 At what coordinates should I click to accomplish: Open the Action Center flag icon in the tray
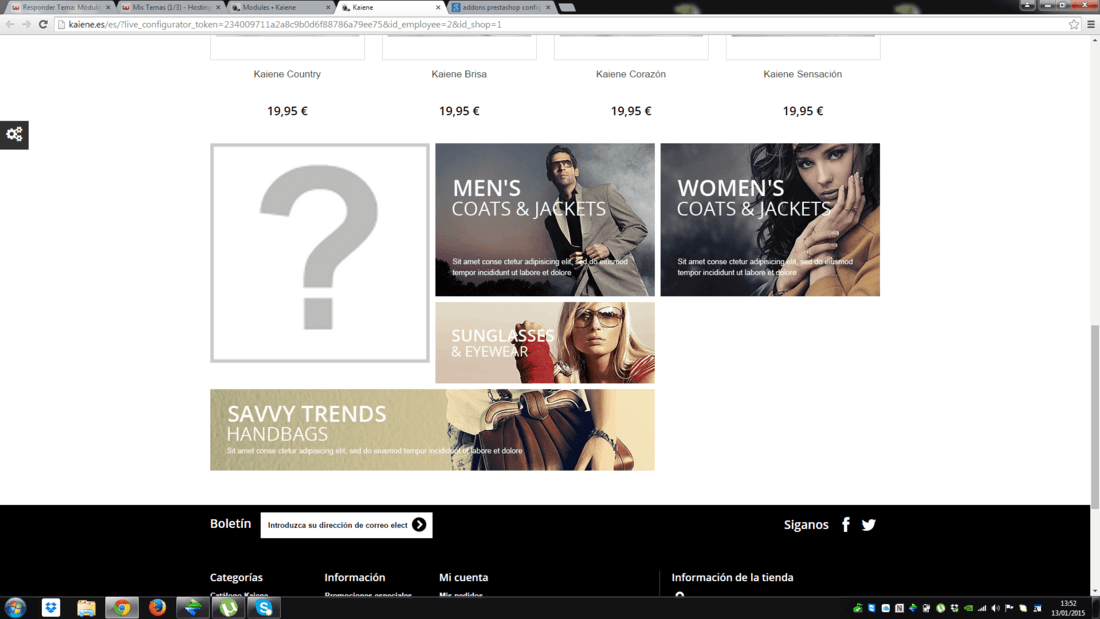coord(1010,608)
